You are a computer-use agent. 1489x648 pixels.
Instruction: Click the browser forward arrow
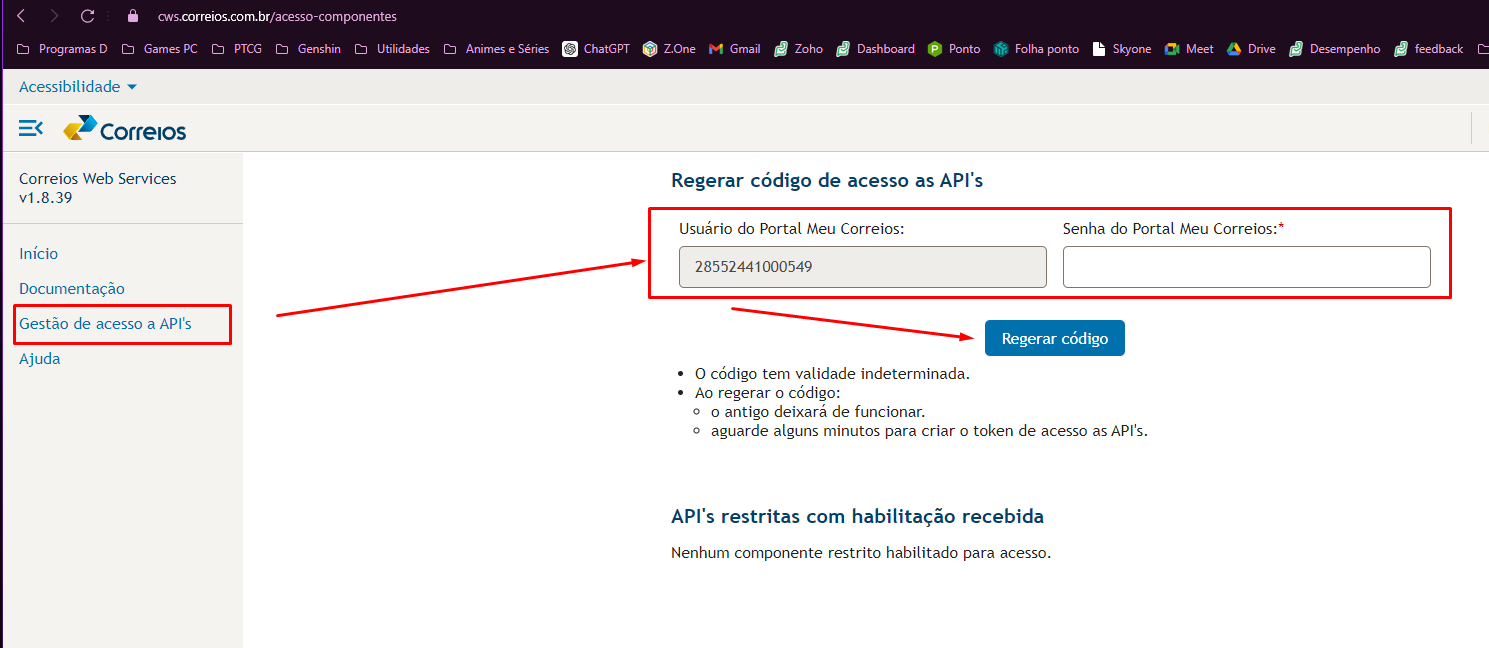tap(54, 16)
